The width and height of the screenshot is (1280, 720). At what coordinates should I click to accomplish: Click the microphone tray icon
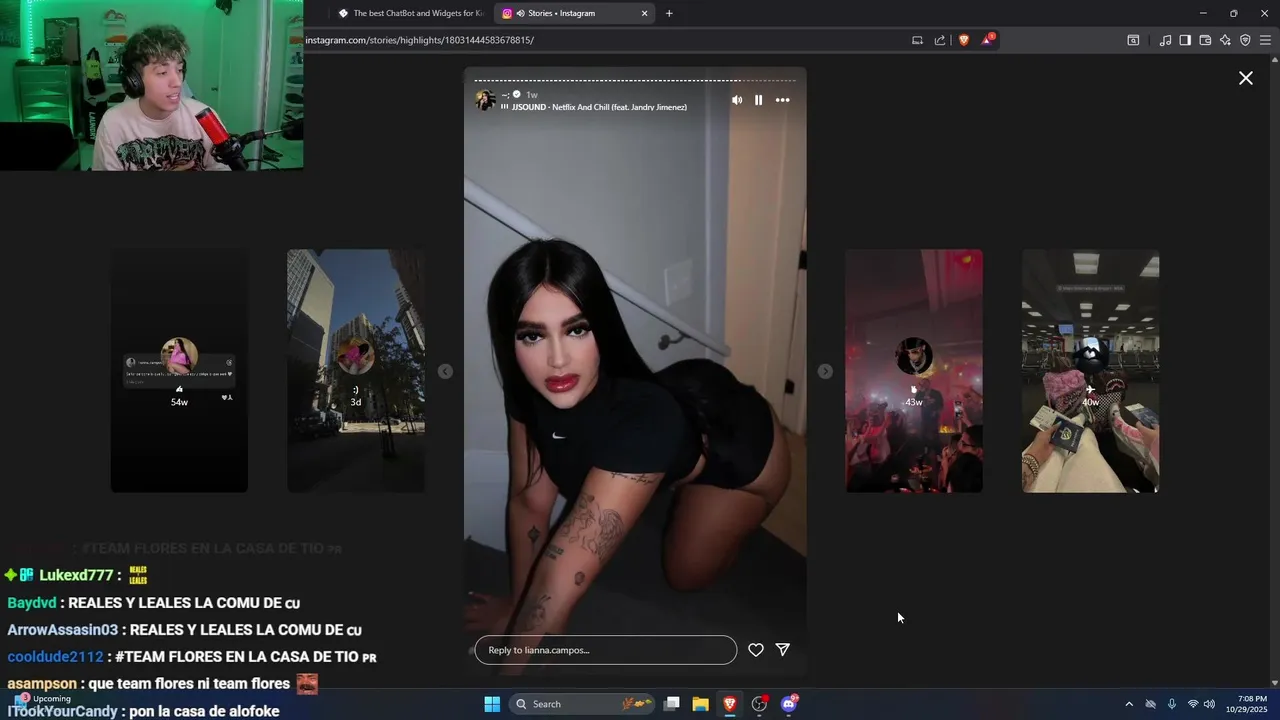tap(1172, 704)
